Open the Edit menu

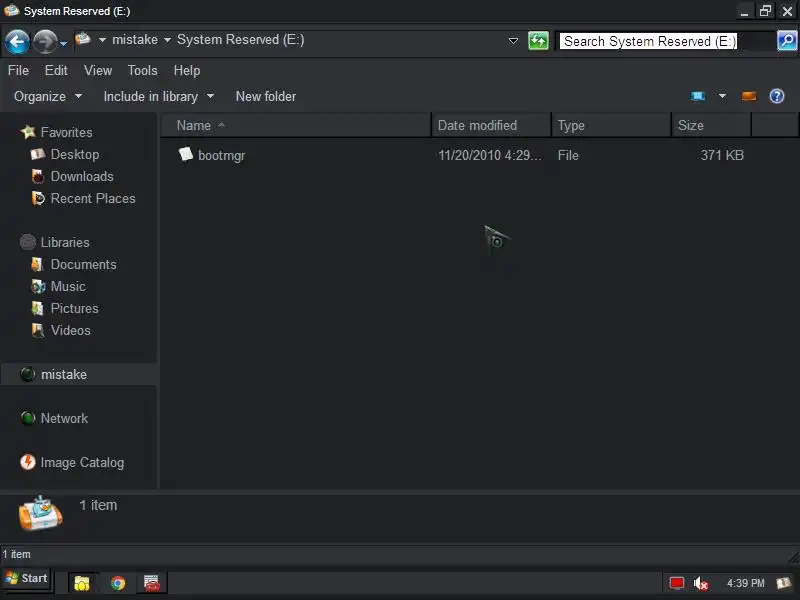tap(56, 70)
